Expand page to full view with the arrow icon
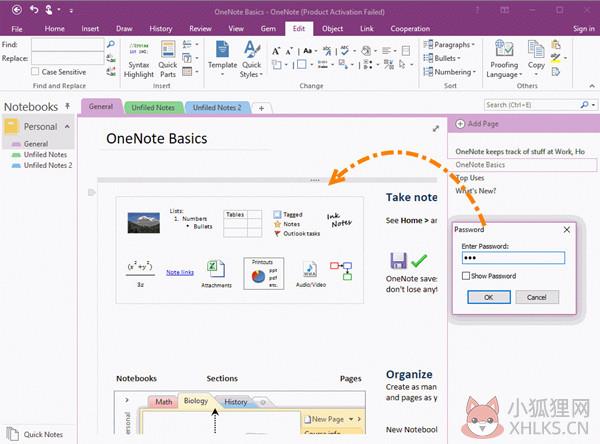 pos(435,129)
